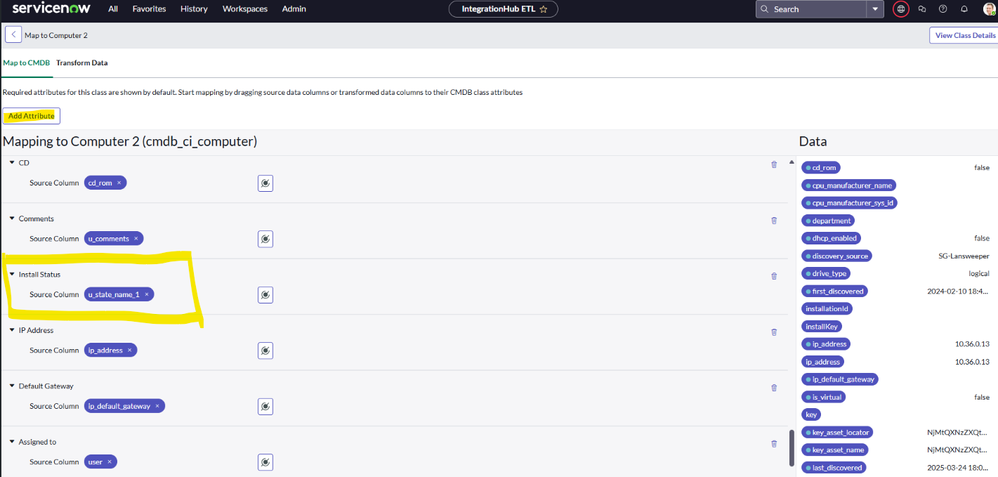
Task: Click the globe scope picker icon
Action: (901, 9)
